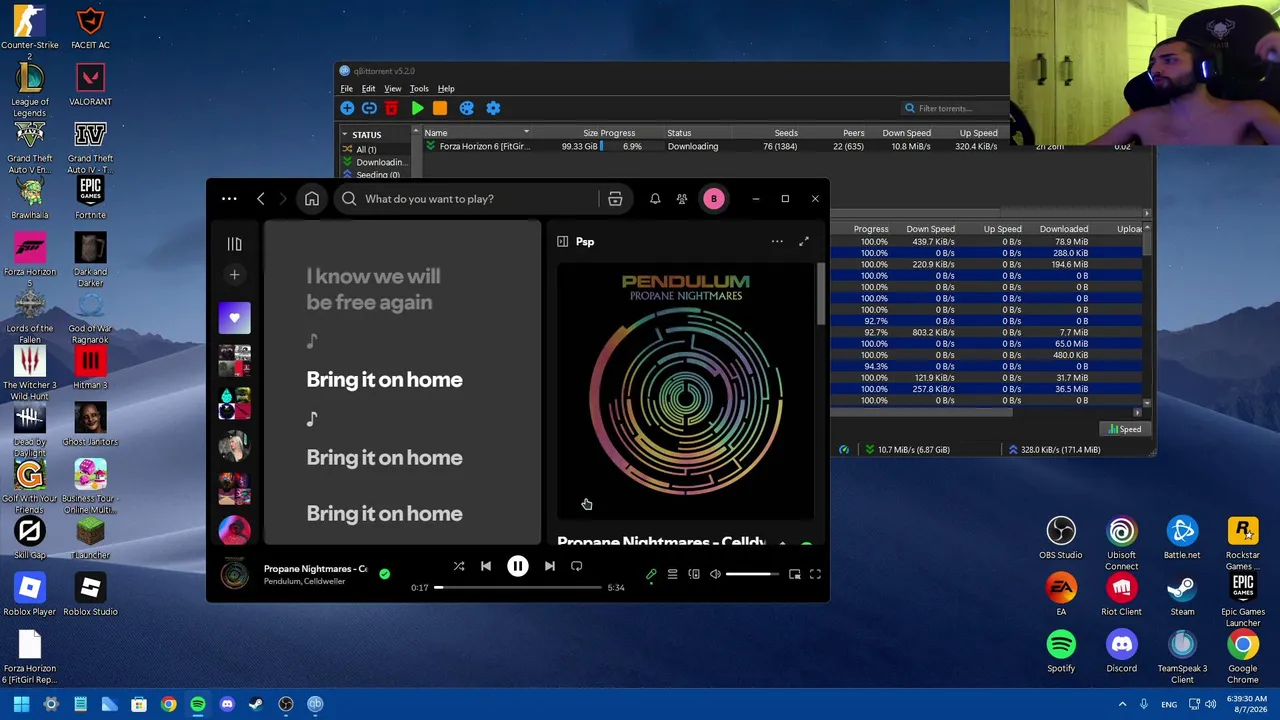Open the View menu in qBittorrent

click(393, 89)
